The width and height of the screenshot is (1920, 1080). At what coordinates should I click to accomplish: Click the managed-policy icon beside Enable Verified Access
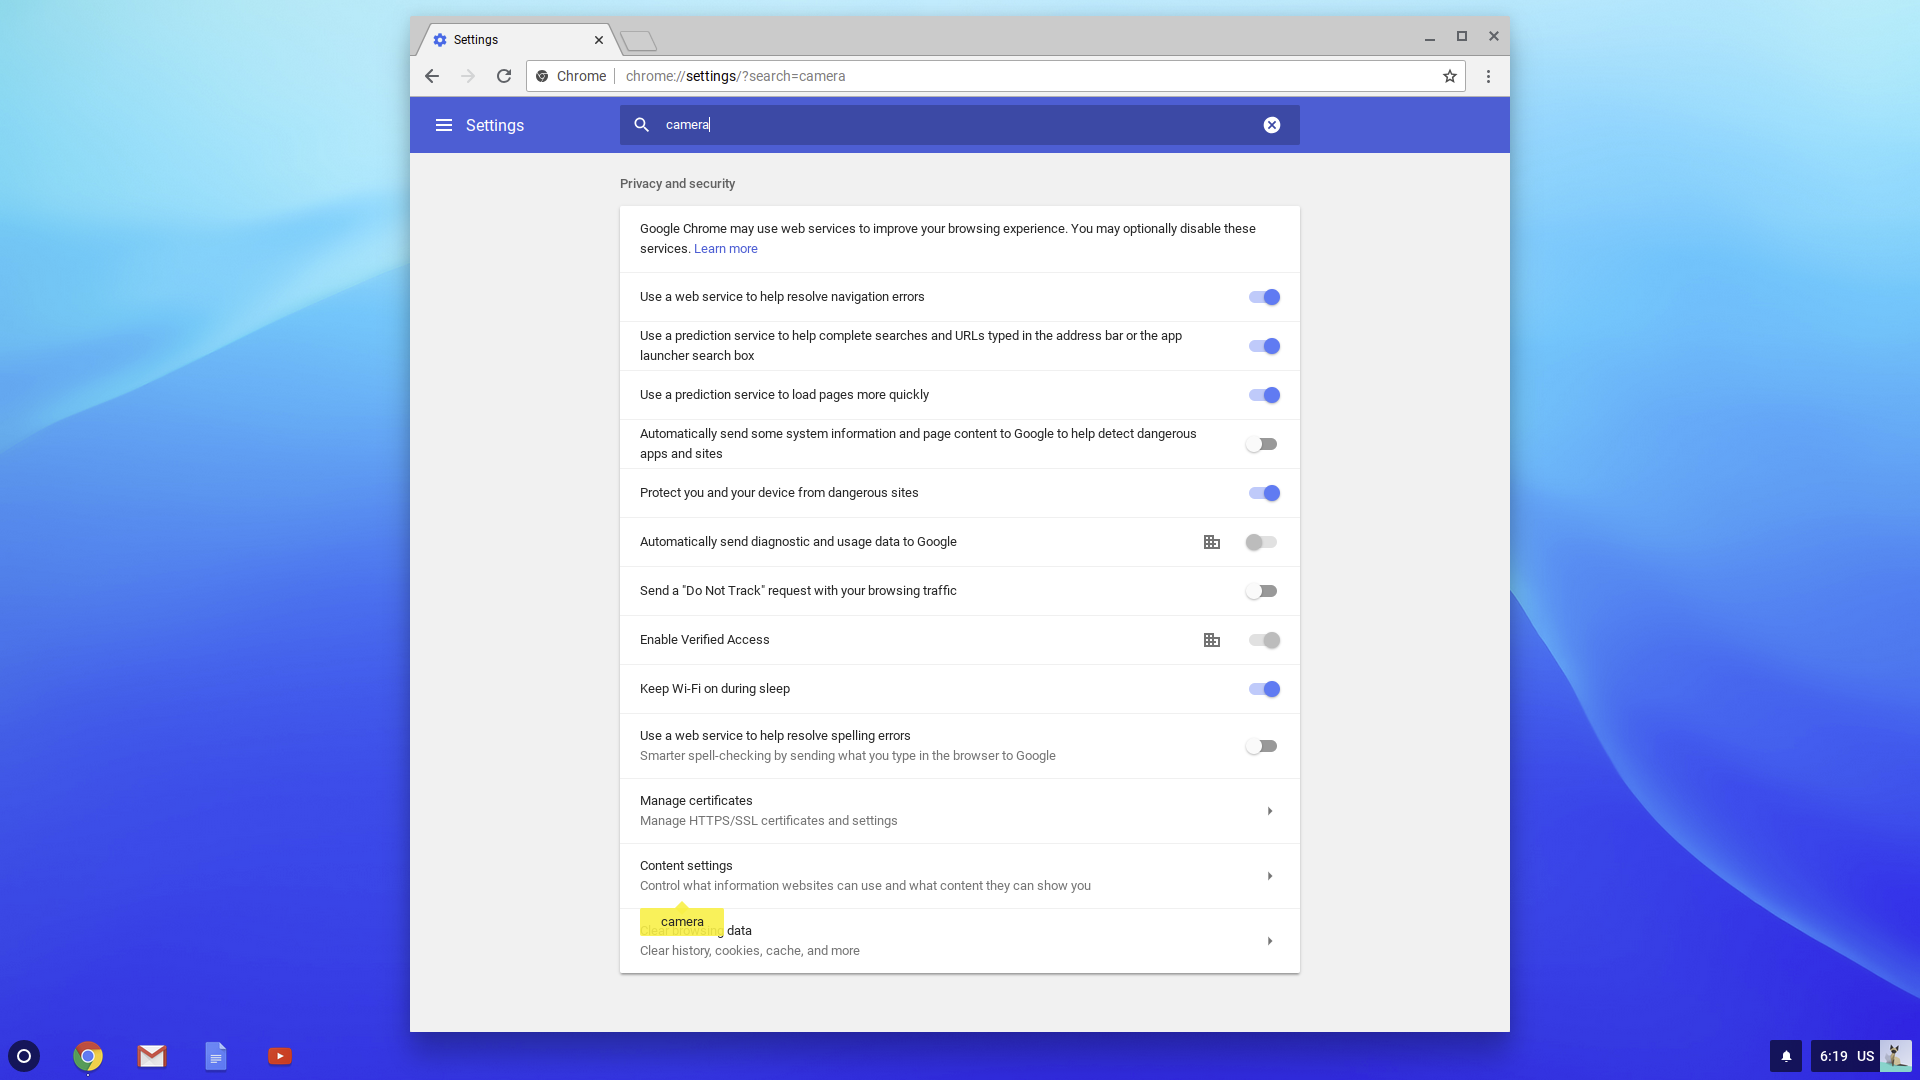[1211, 640]
